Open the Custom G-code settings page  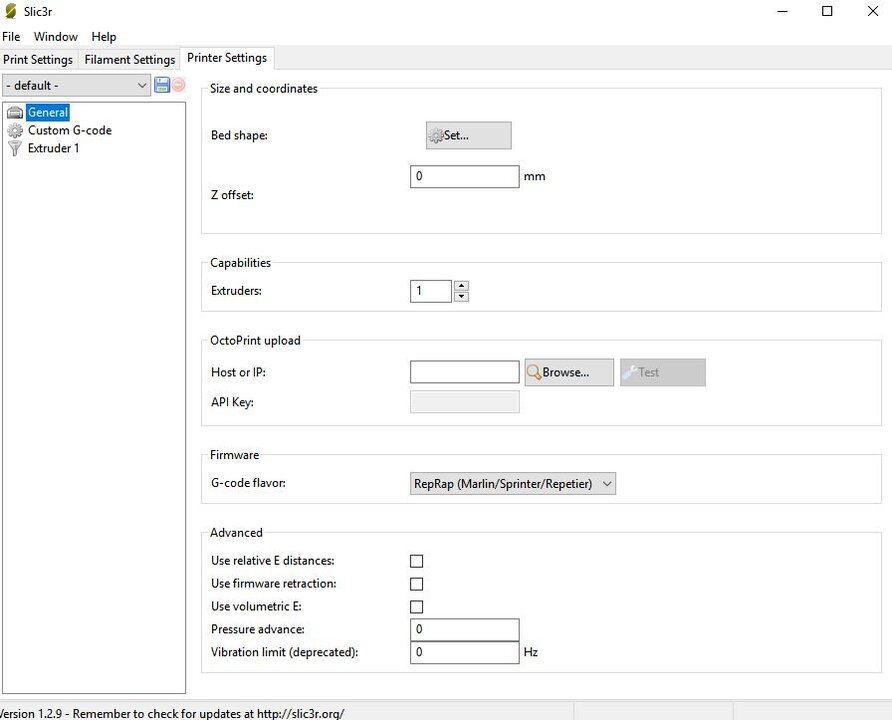[x=69, y=130]
